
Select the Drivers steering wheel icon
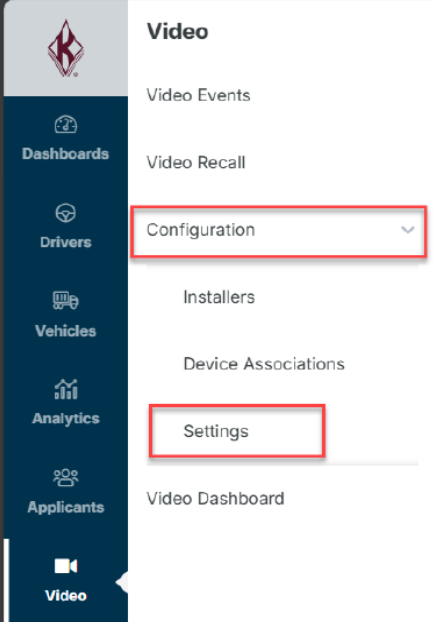(65, 213)
